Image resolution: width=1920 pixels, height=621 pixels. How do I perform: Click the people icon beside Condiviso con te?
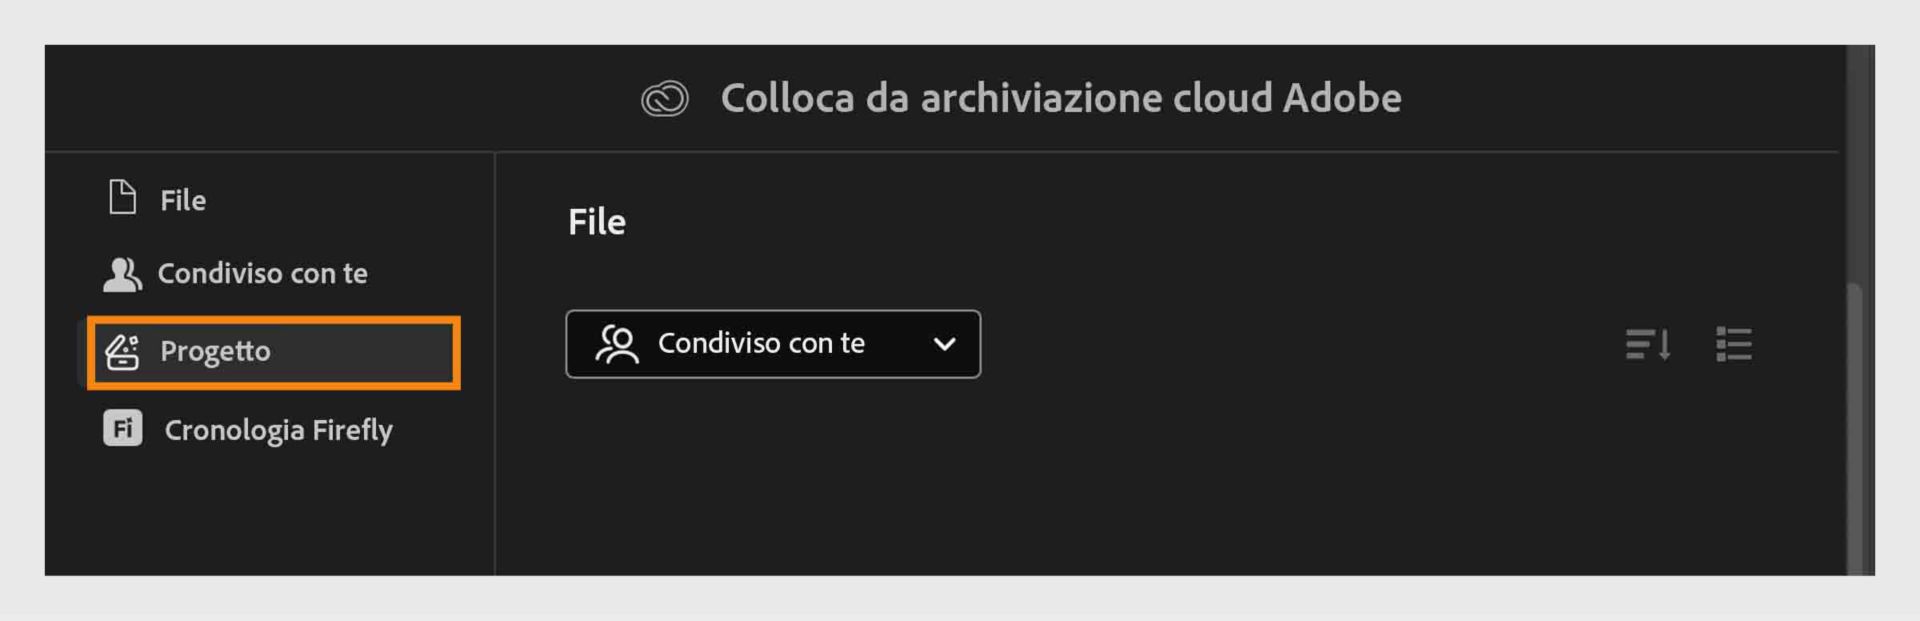click(x=122, y=272)
